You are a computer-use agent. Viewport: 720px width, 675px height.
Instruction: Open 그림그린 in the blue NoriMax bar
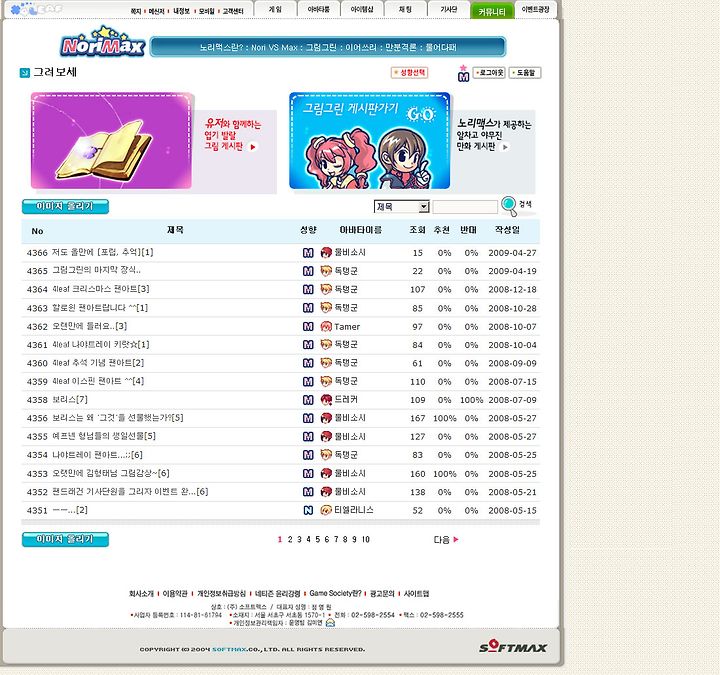pyautogui.click(x=321, y=47)
